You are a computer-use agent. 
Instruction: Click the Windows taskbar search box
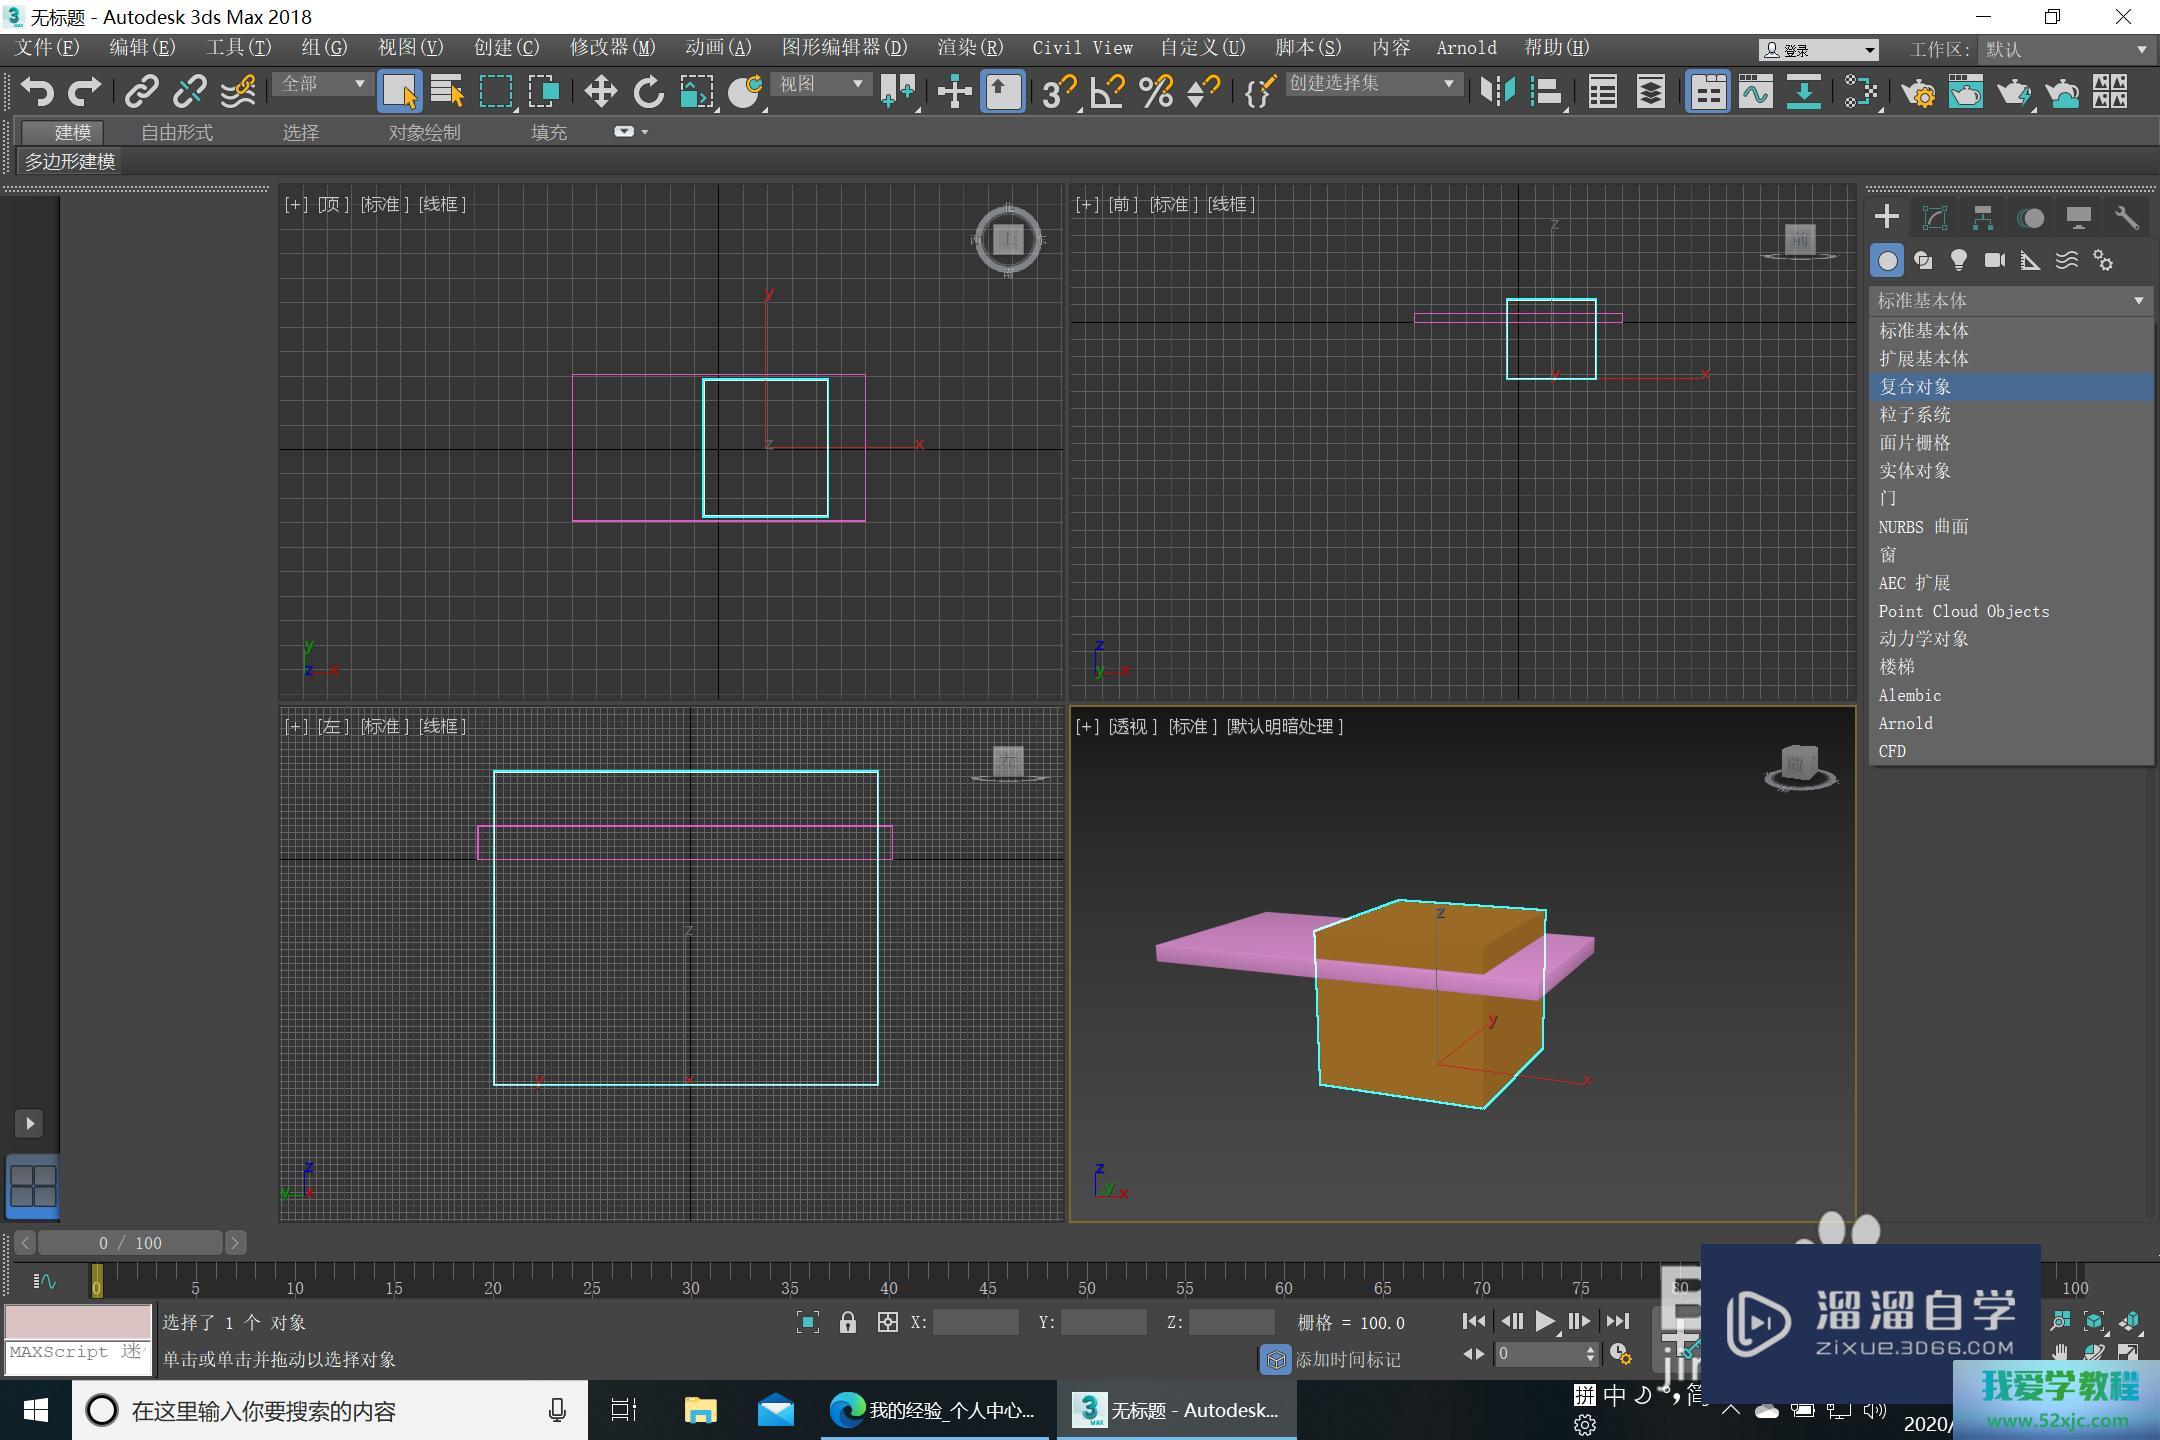[x=328, y=1411]
